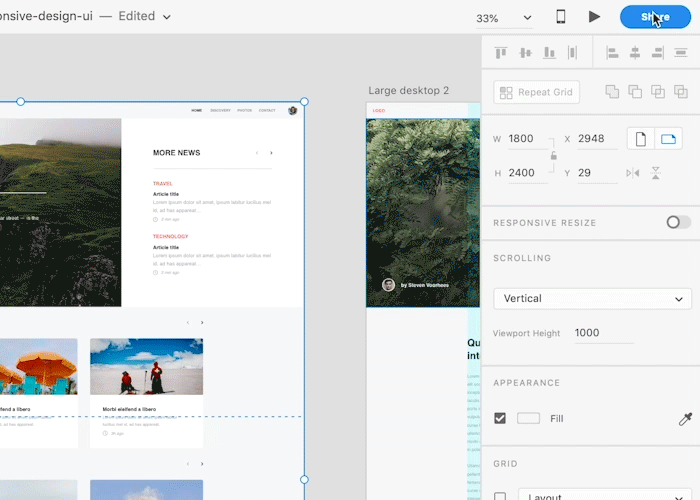Align selection to vertical middle
The height and width of the screenshot is (500, 700).
click(x=525, y=53)
